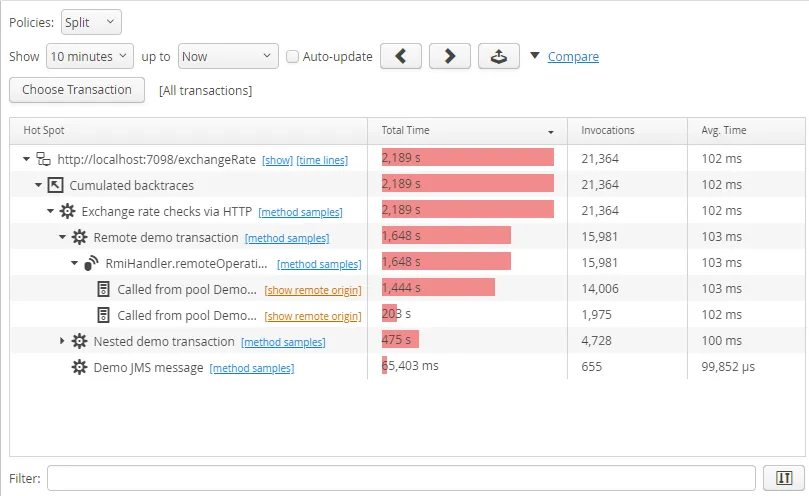Image resolution: width=809 pixels, height=496 pixels.
Task: Click the 655 invocations cell
Action: pos(592,366)
